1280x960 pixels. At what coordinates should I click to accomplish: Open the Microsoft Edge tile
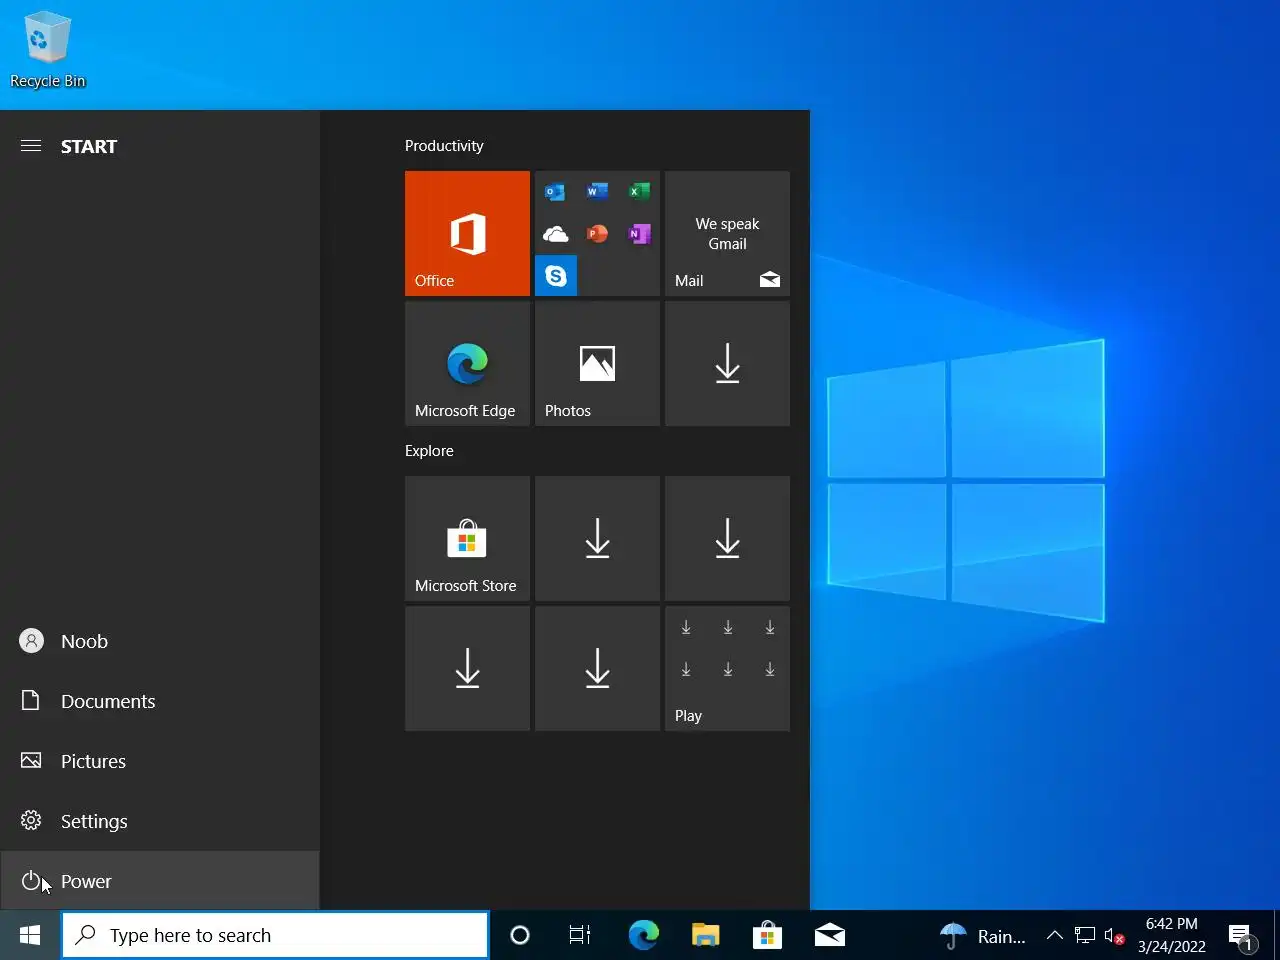pos(467,363)
